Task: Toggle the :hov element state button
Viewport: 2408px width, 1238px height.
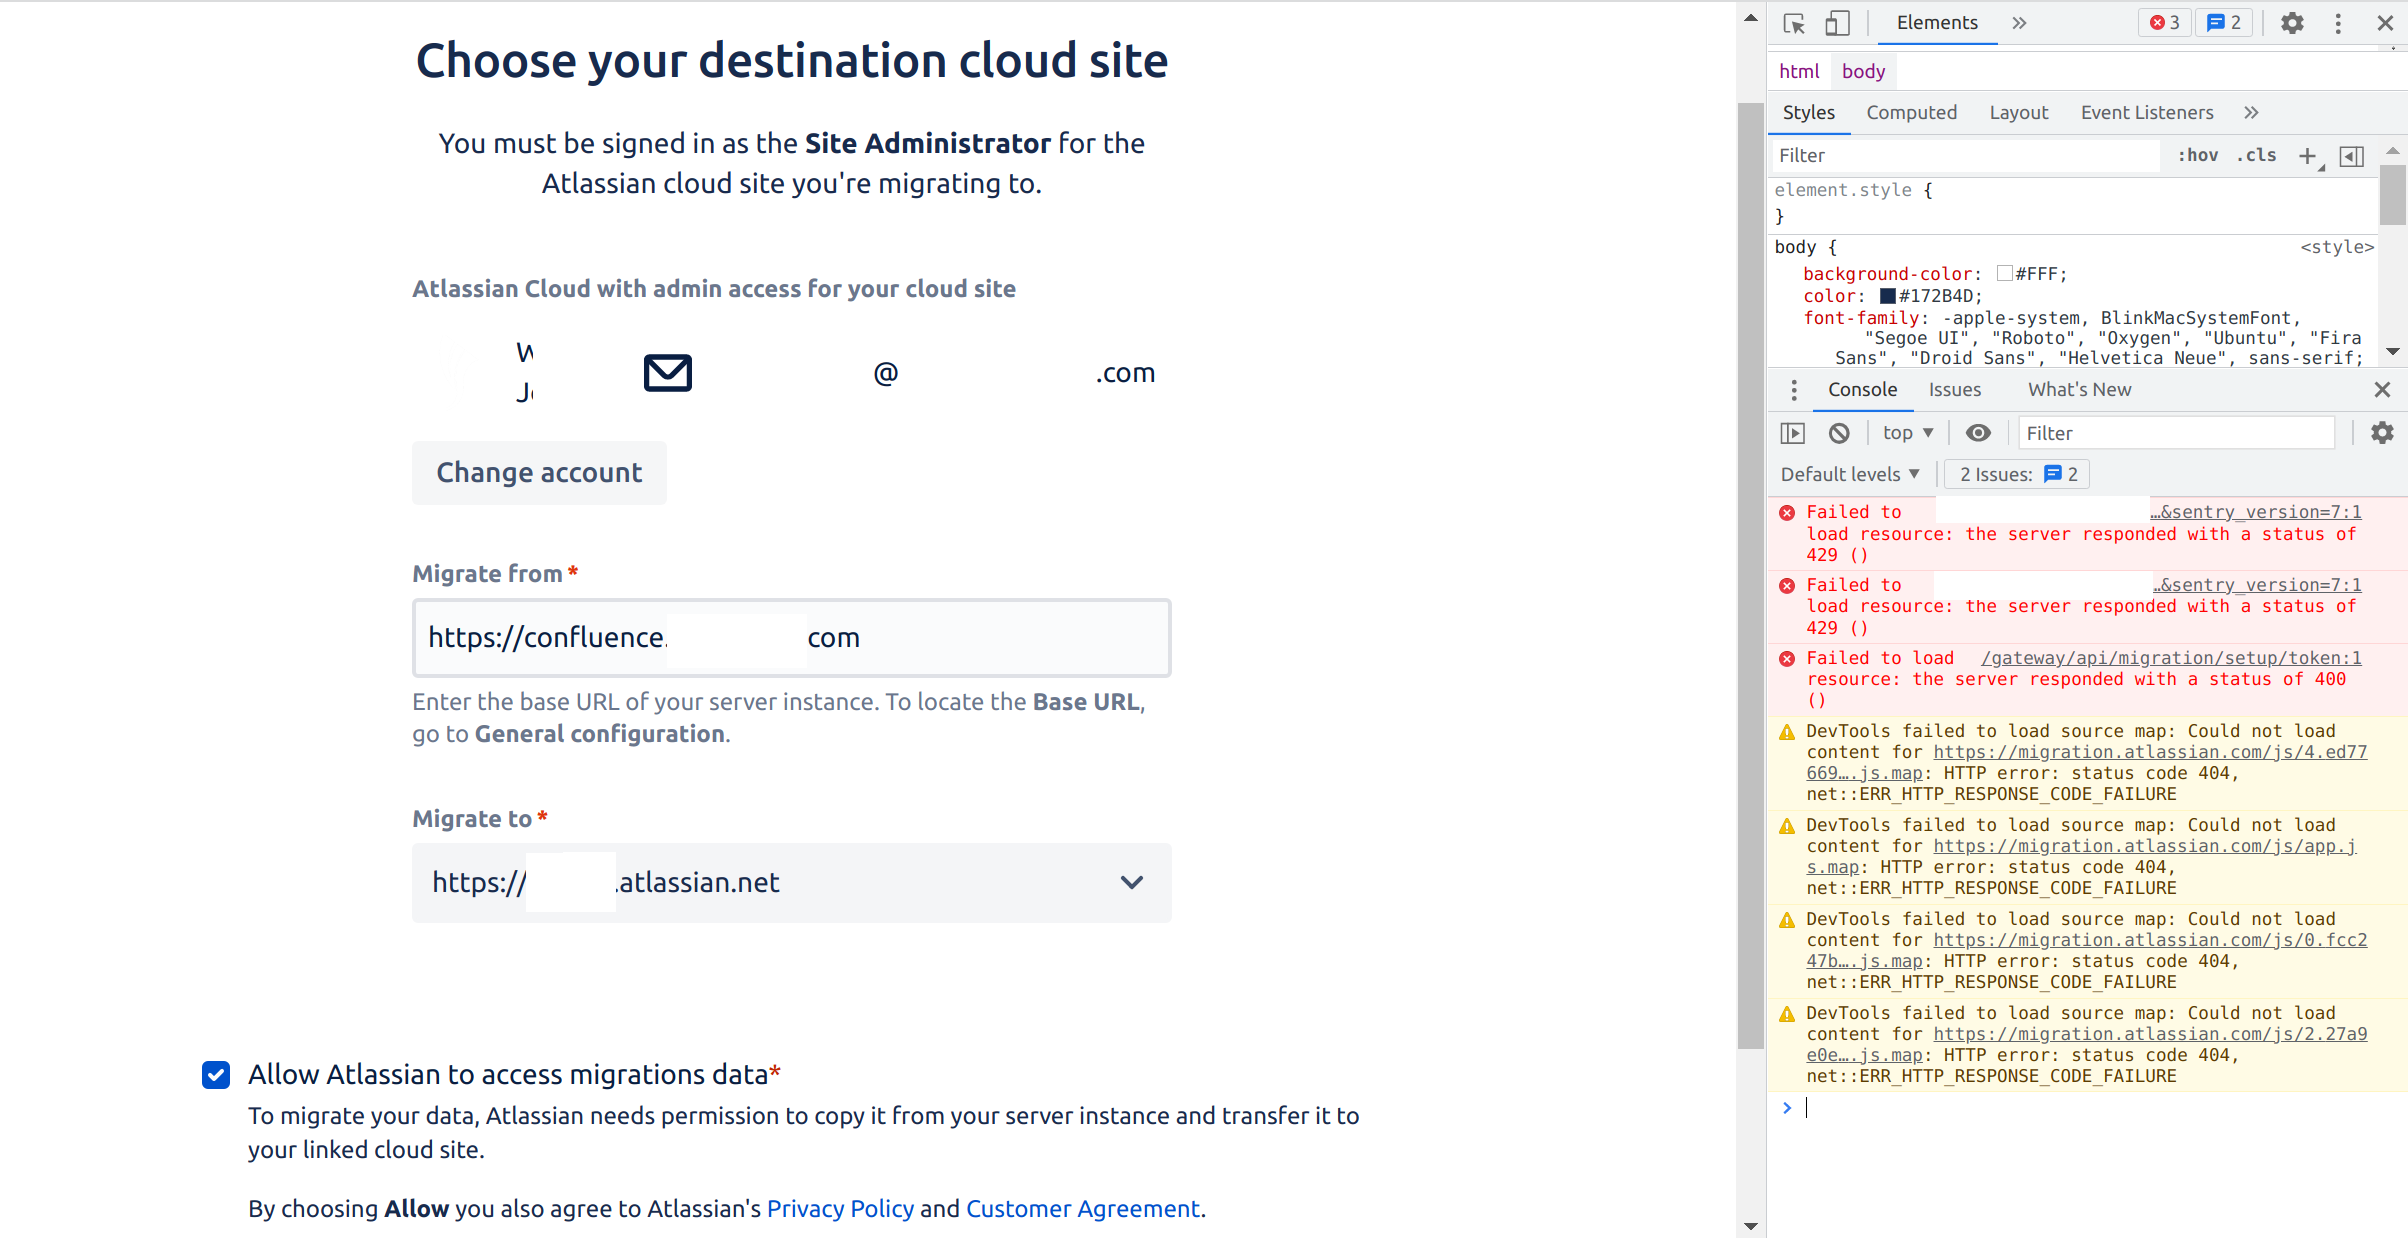Action: pyautogui.click(x=2198, y=156)
